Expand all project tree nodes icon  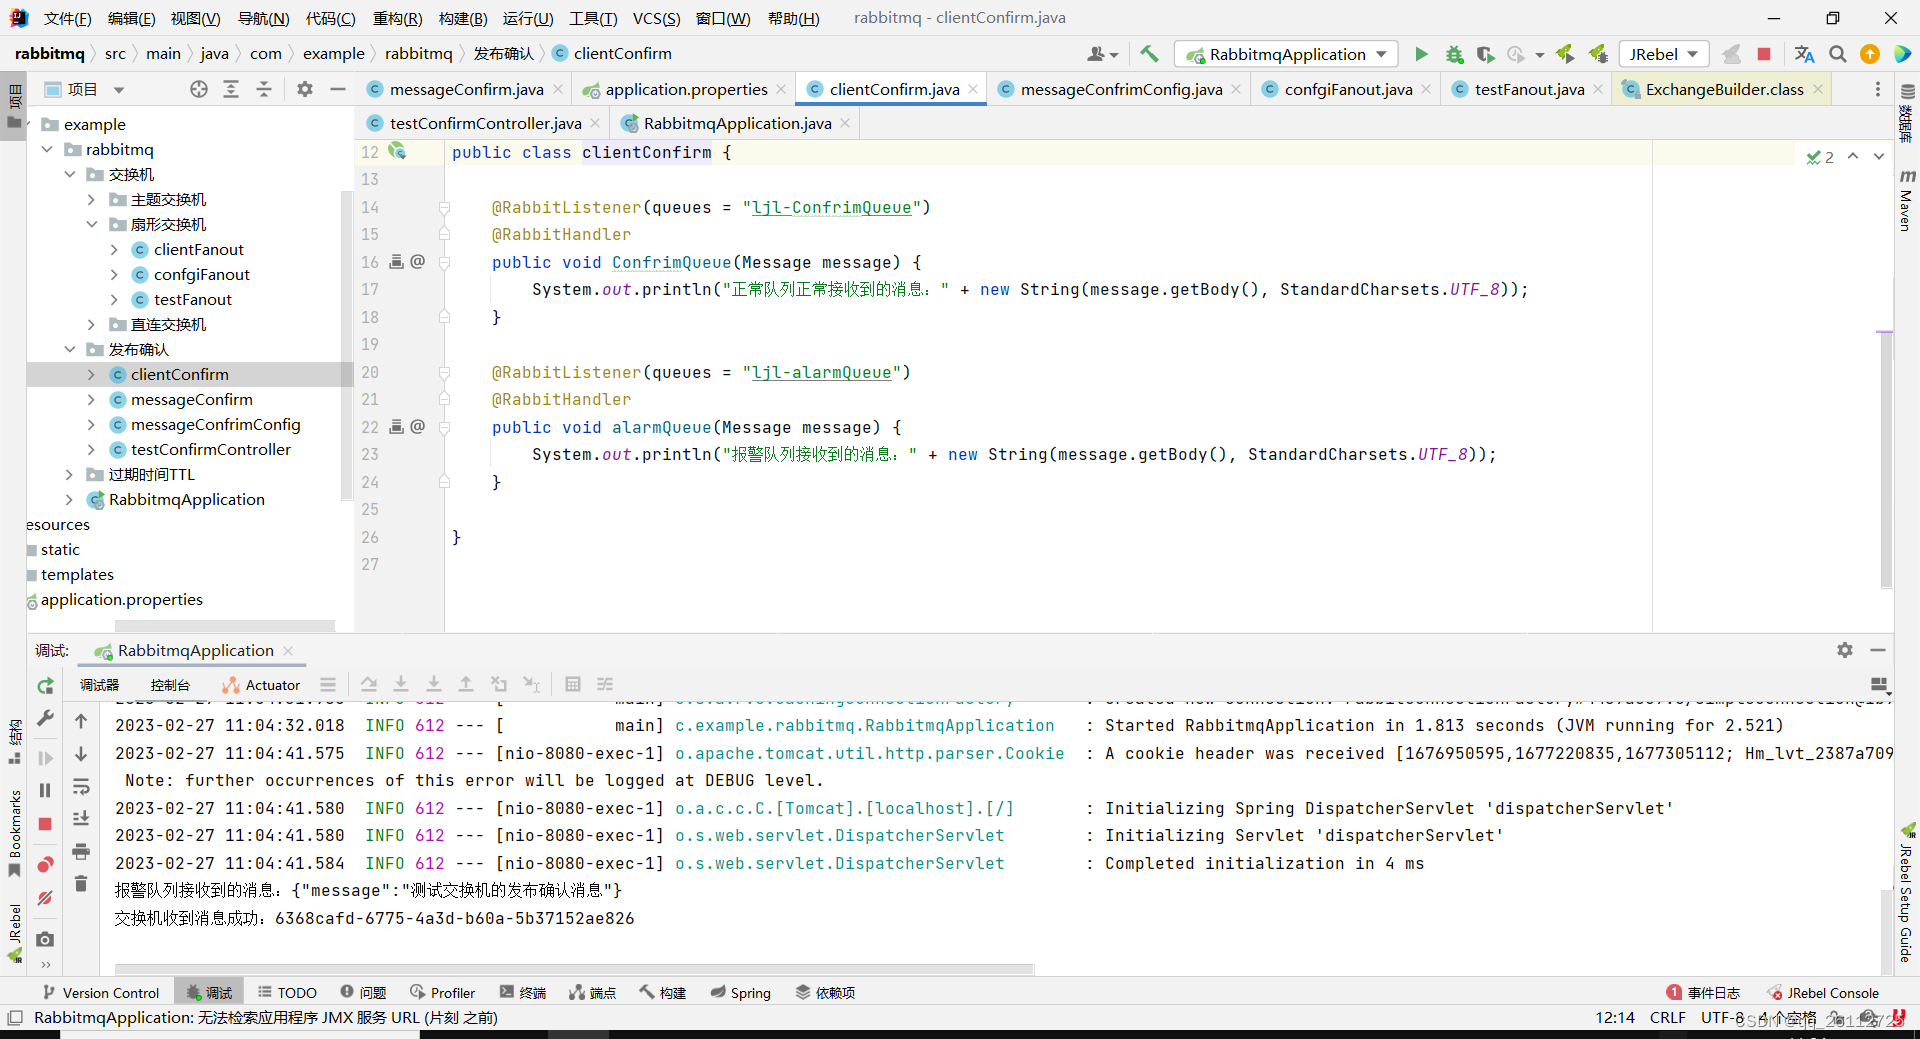[231, 89]
